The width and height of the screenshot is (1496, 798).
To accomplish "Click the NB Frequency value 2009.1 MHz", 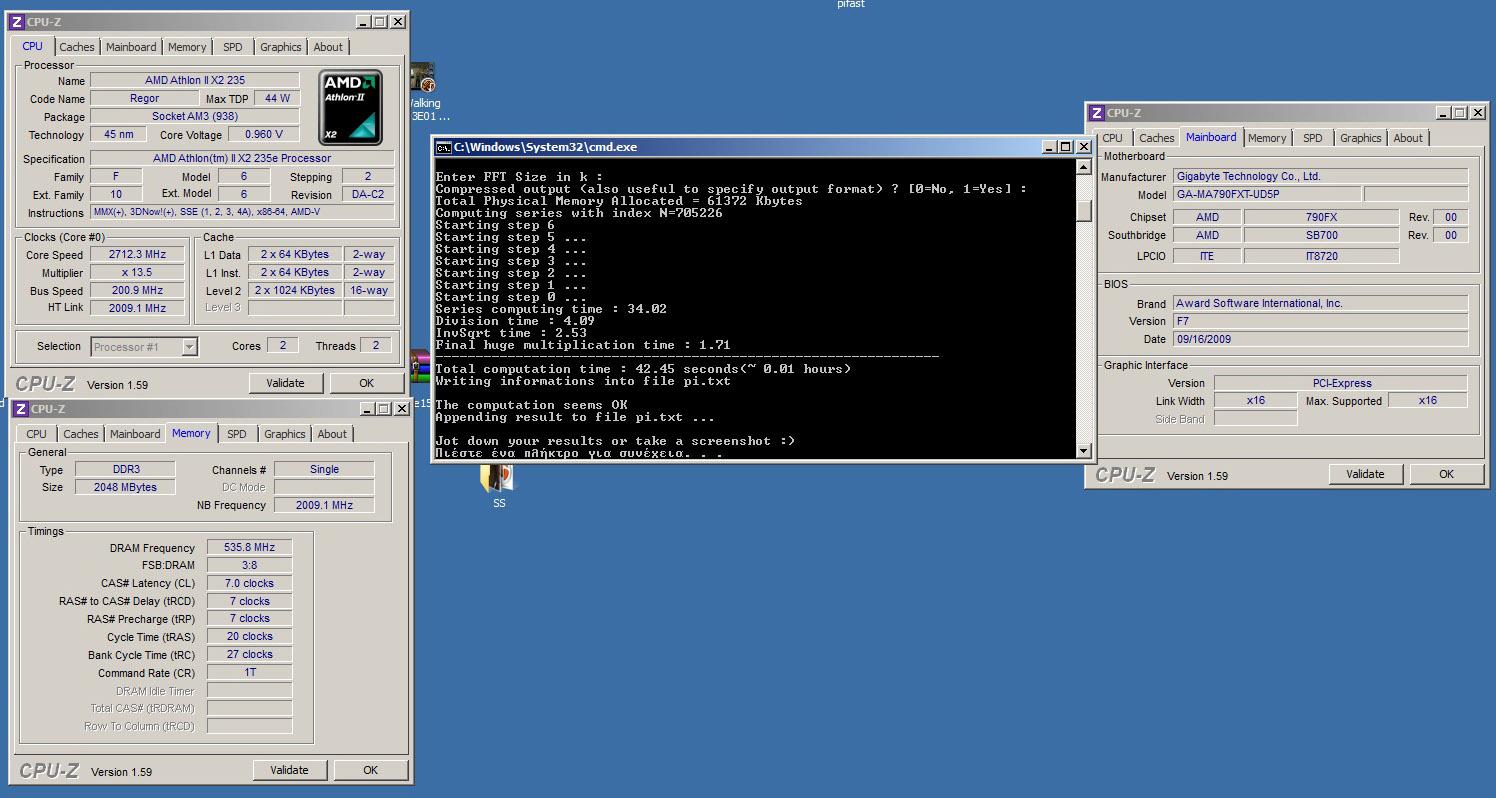I will [x=324, y=505].
